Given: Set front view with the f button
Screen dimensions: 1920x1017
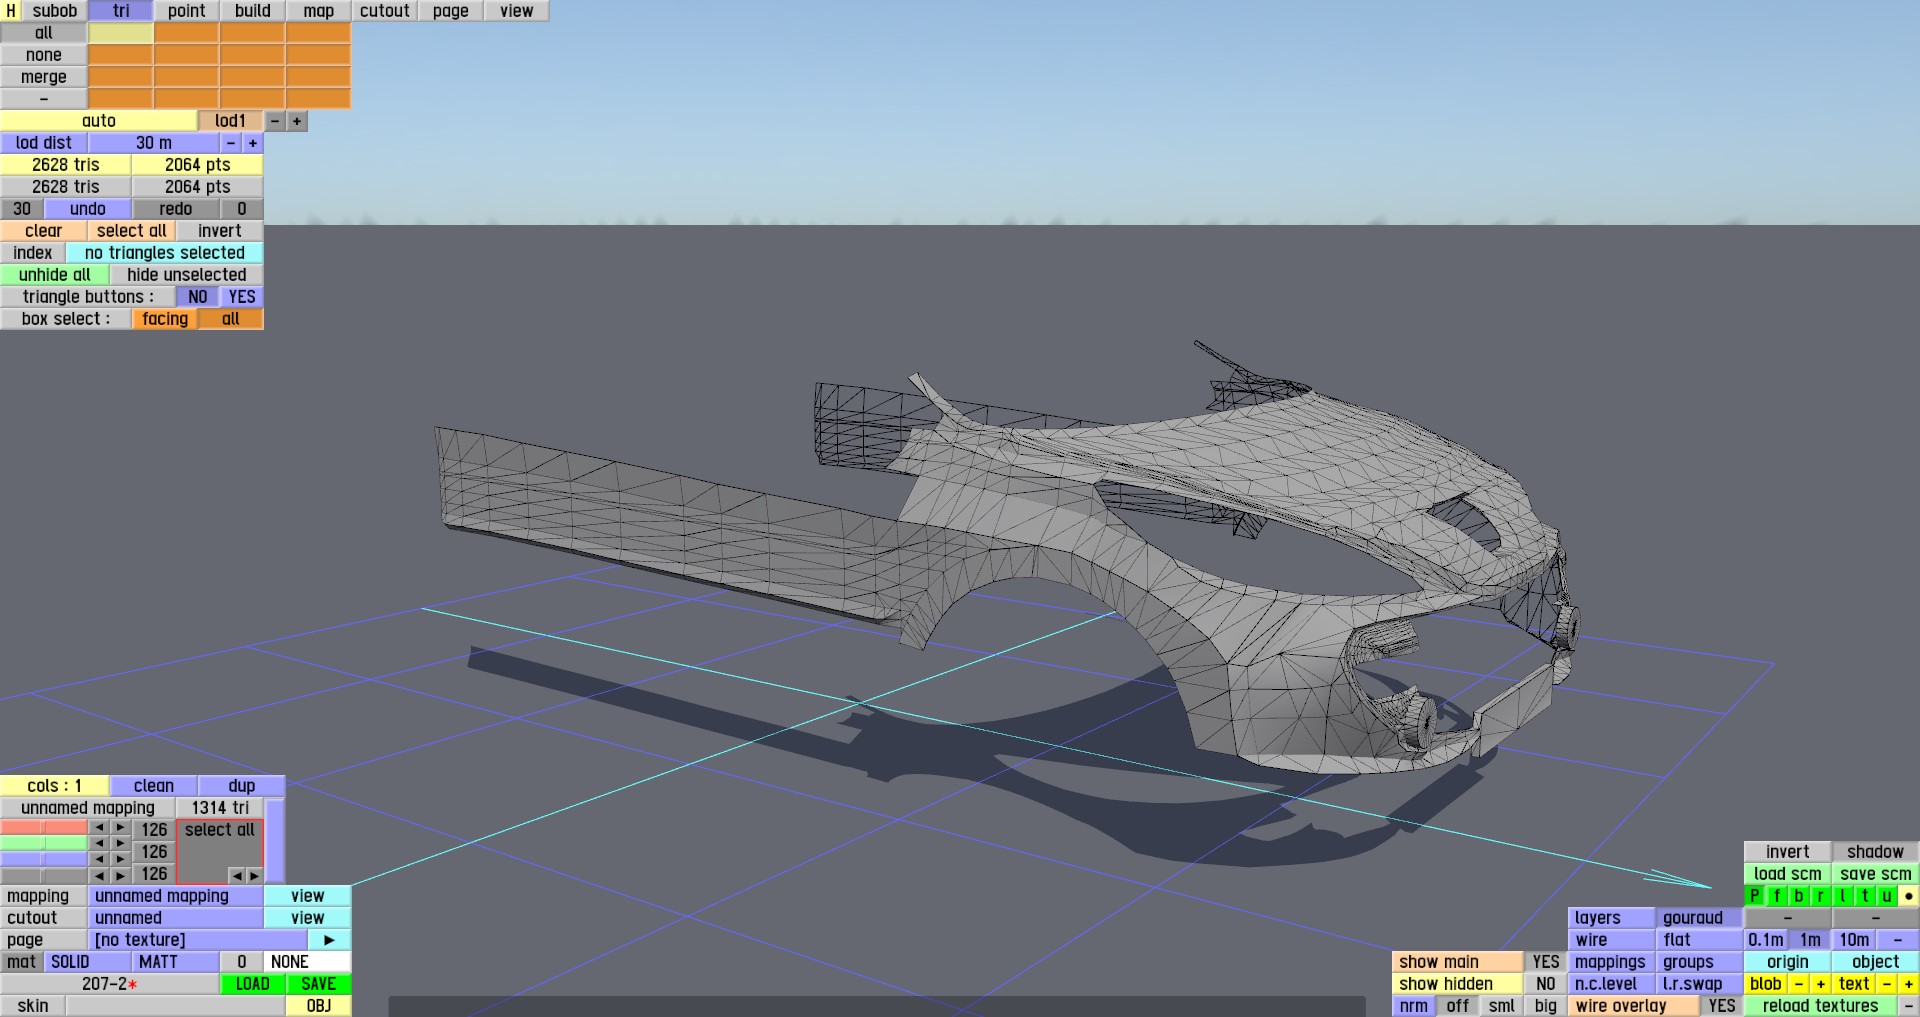Looking at the screenshot, I should [x=1777, y=896].
